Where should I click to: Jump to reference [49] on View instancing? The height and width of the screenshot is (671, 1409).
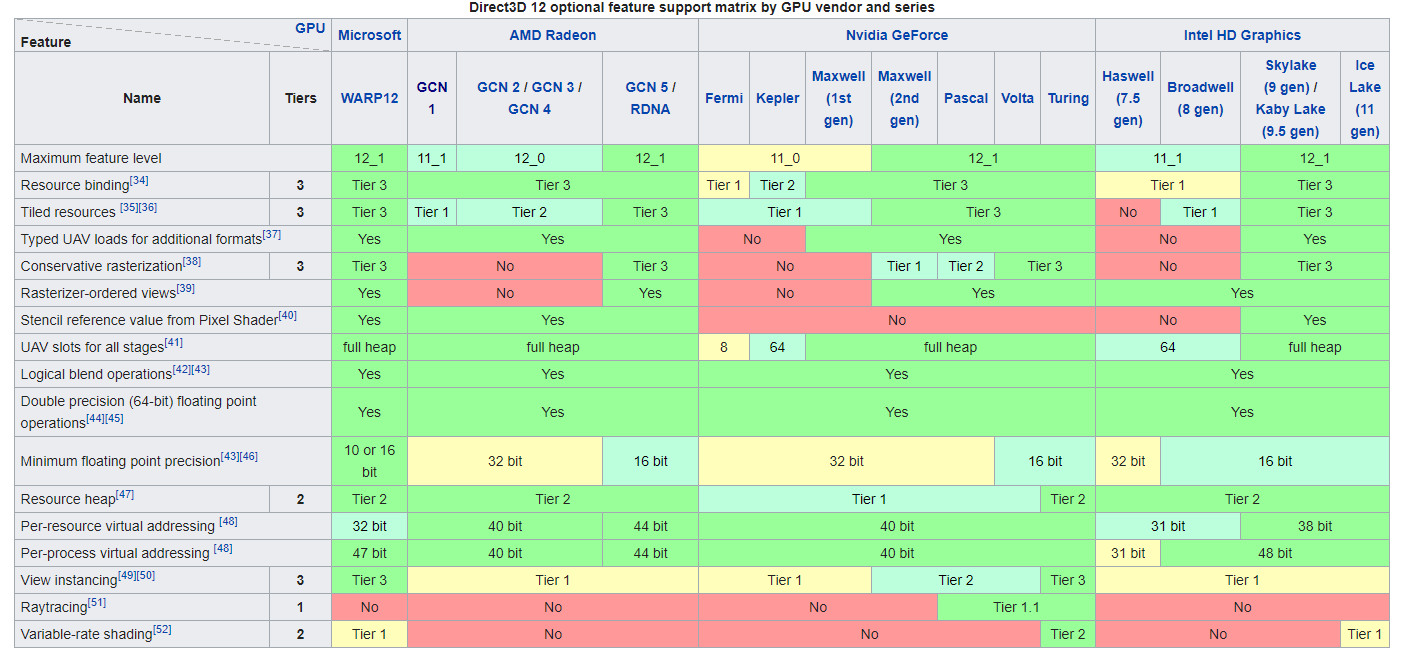click(x=127, y=576)
